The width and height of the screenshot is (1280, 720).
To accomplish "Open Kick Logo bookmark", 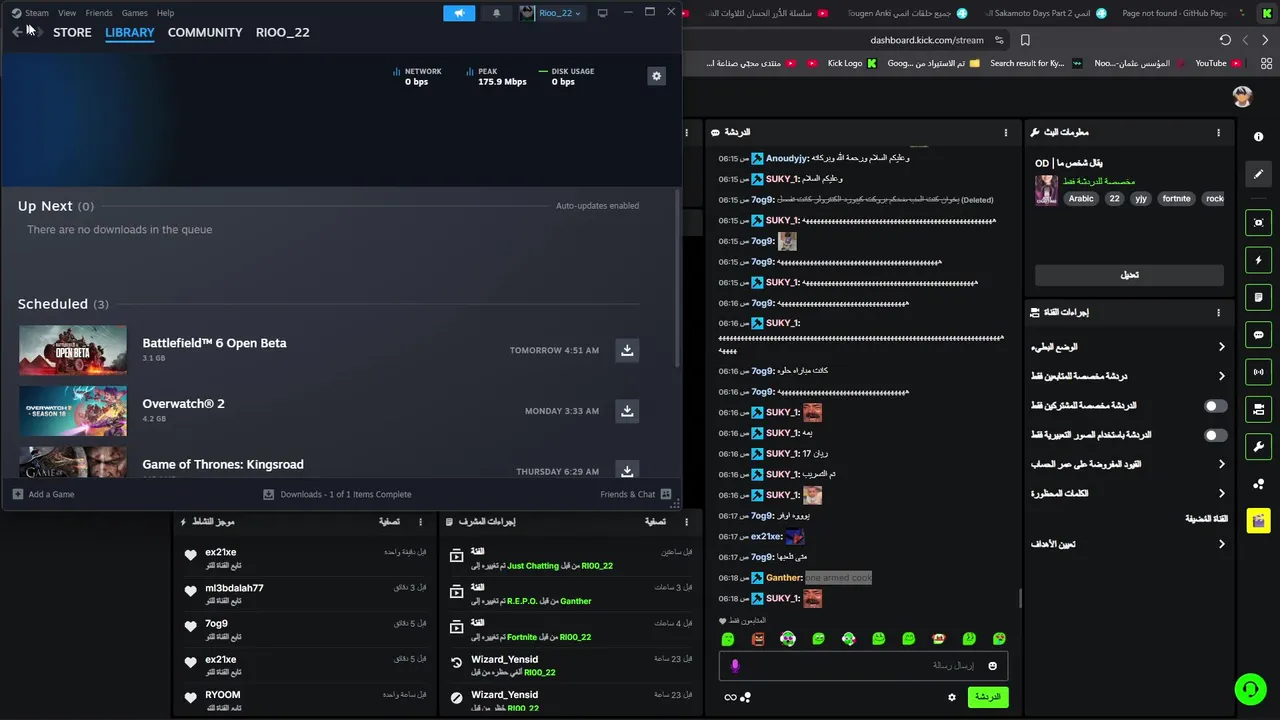I will pos(852,63).
